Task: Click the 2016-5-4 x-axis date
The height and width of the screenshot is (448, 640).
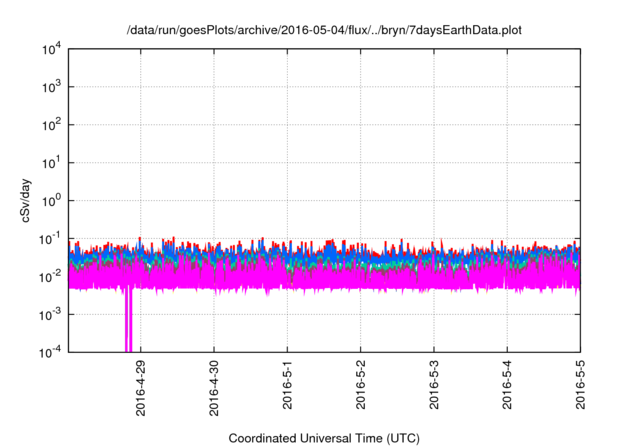Action: (507, 385)
